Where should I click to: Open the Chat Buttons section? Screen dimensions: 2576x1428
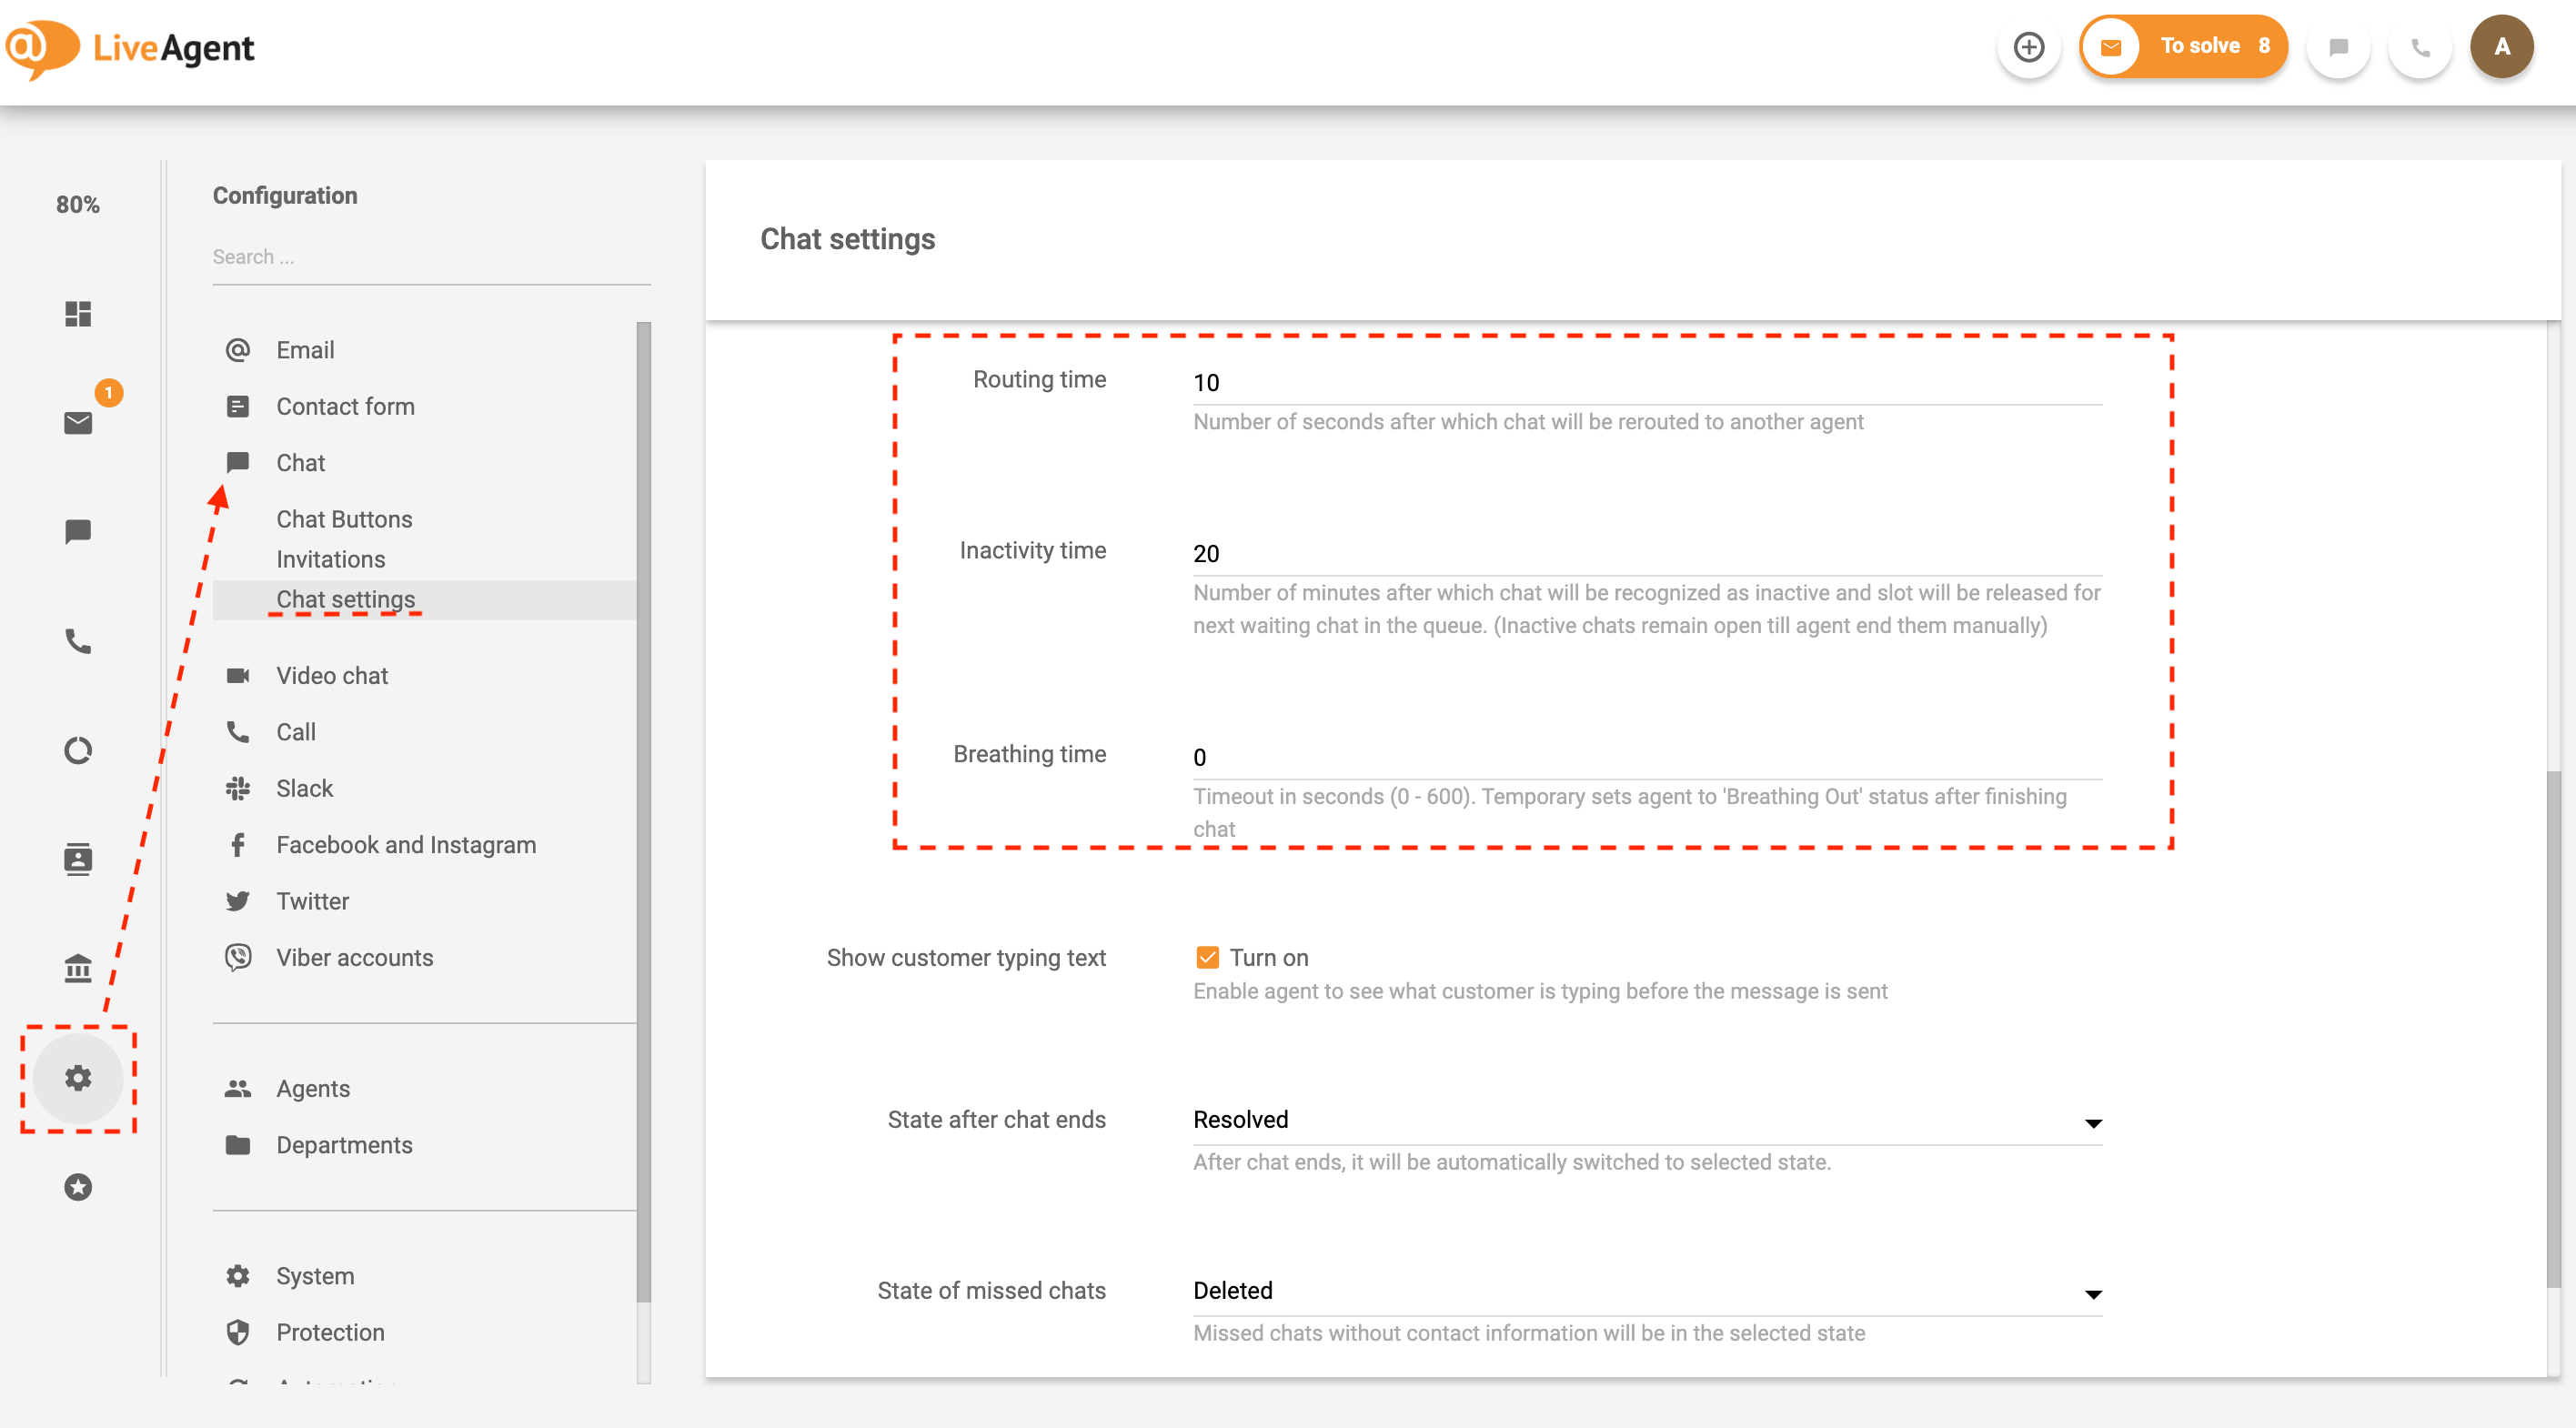click(344, 519)
